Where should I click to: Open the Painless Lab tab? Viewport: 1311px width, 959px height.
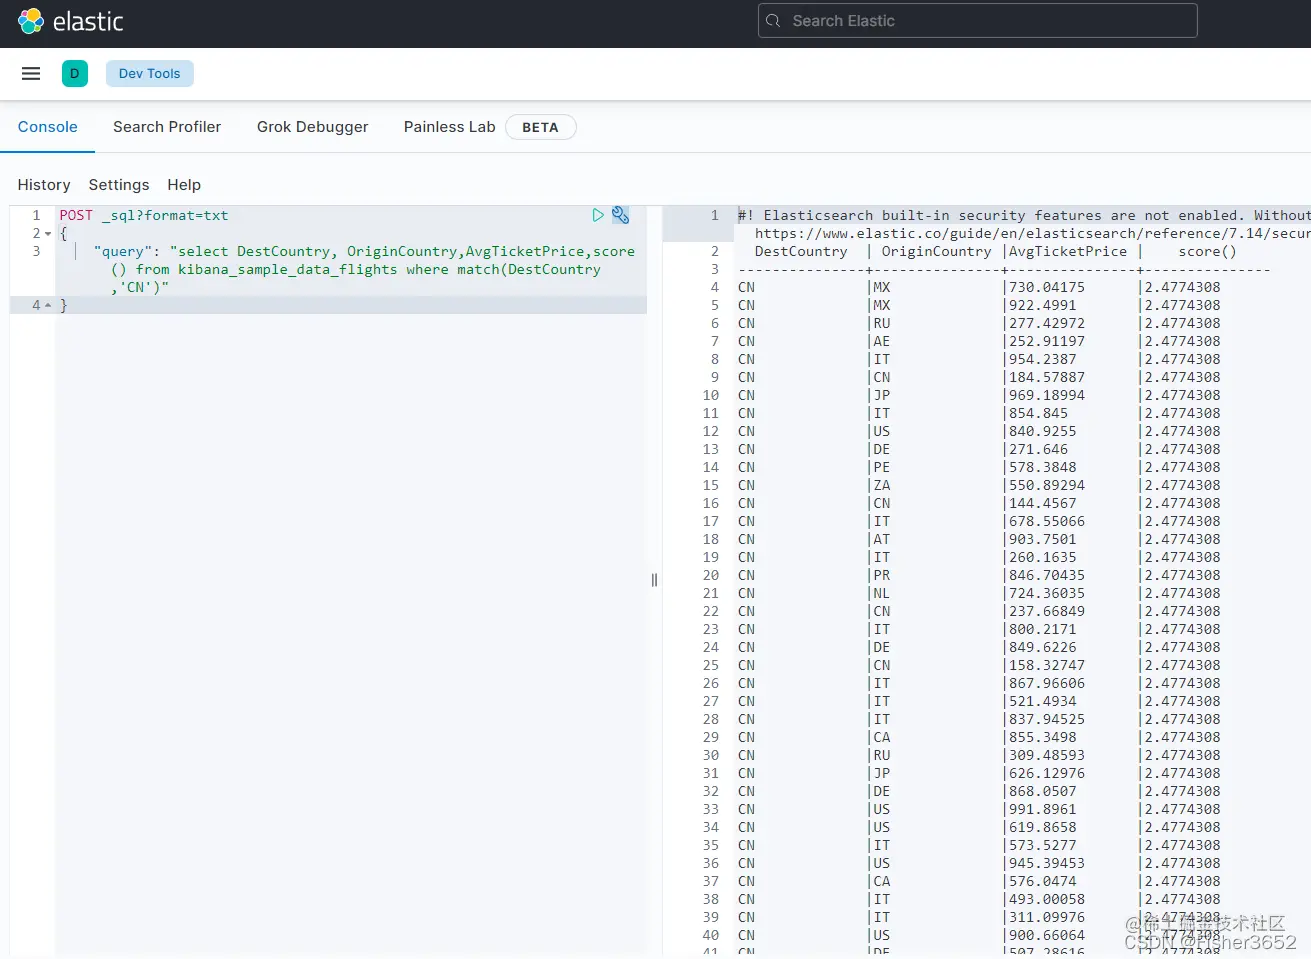449,127
